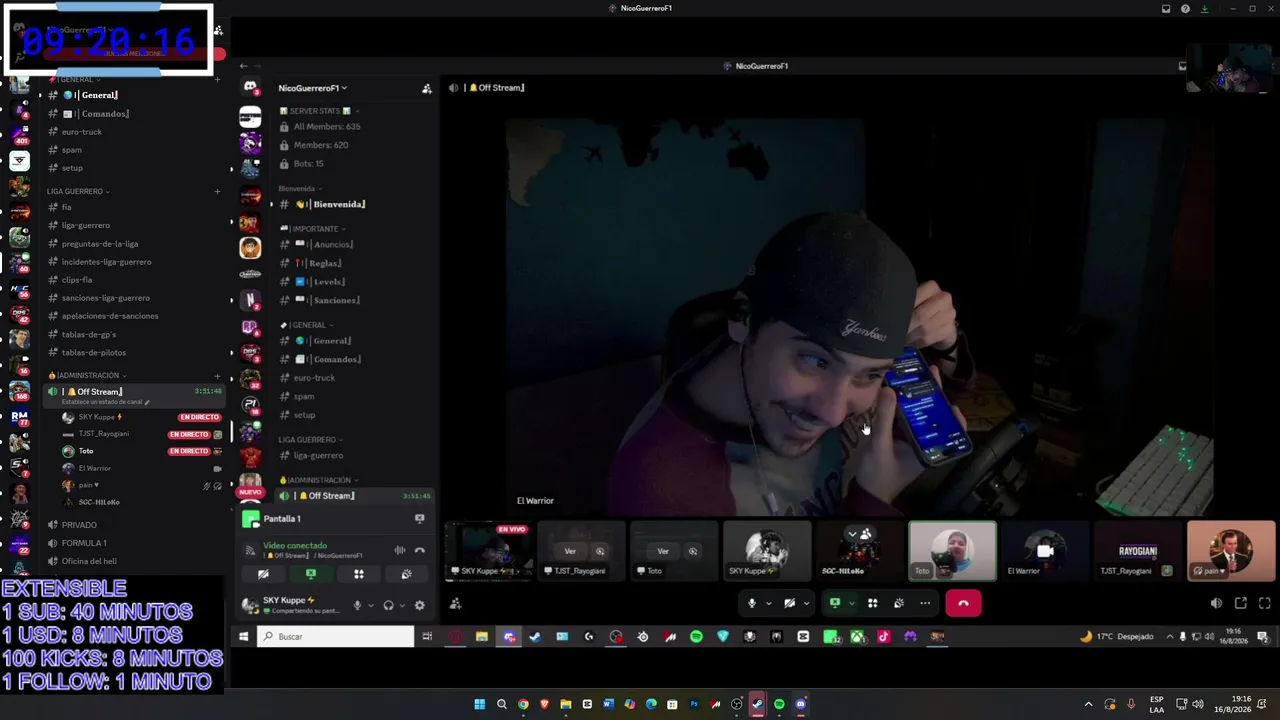The width and height of the screenshot is (1280, 720).
Task: Click the invite-people icon beside the participant strip
Action: [x=455, y=603]
